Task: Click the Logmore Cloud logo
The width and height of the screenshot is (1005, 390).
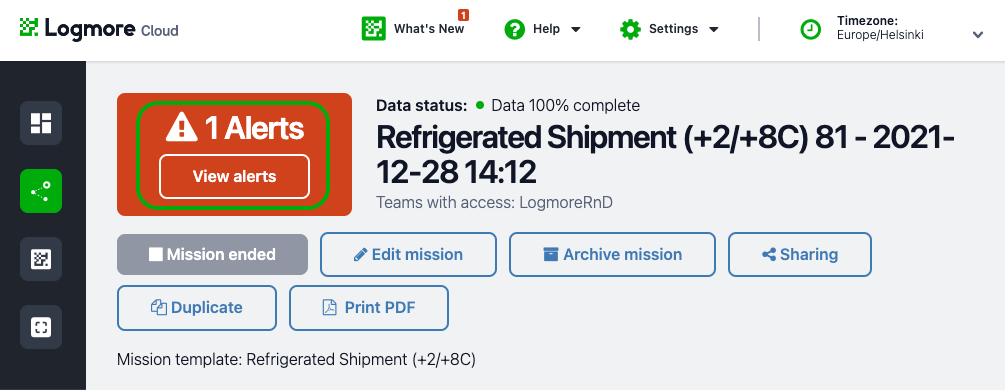Action: (x=99, y=28)
